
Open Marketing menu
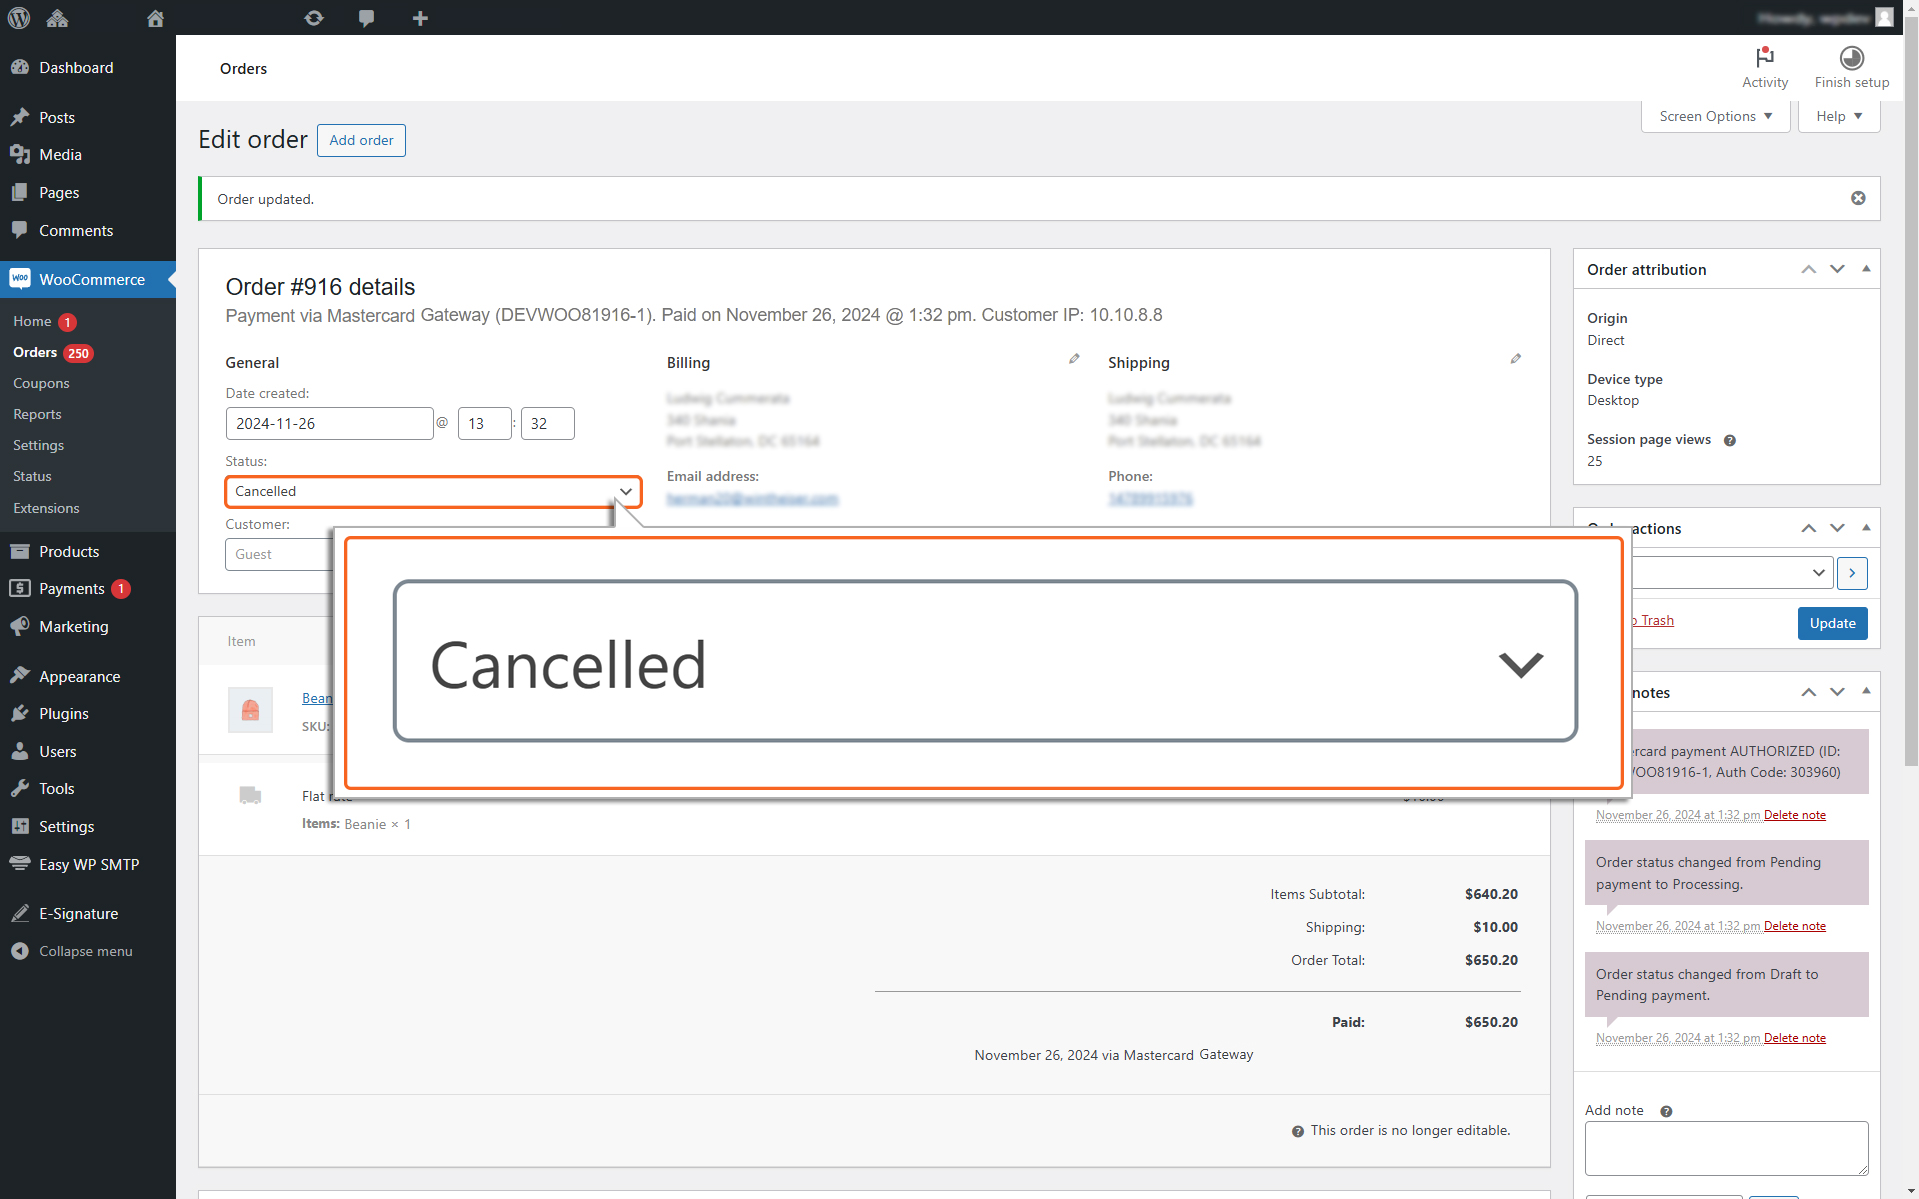tap(88, 627)
